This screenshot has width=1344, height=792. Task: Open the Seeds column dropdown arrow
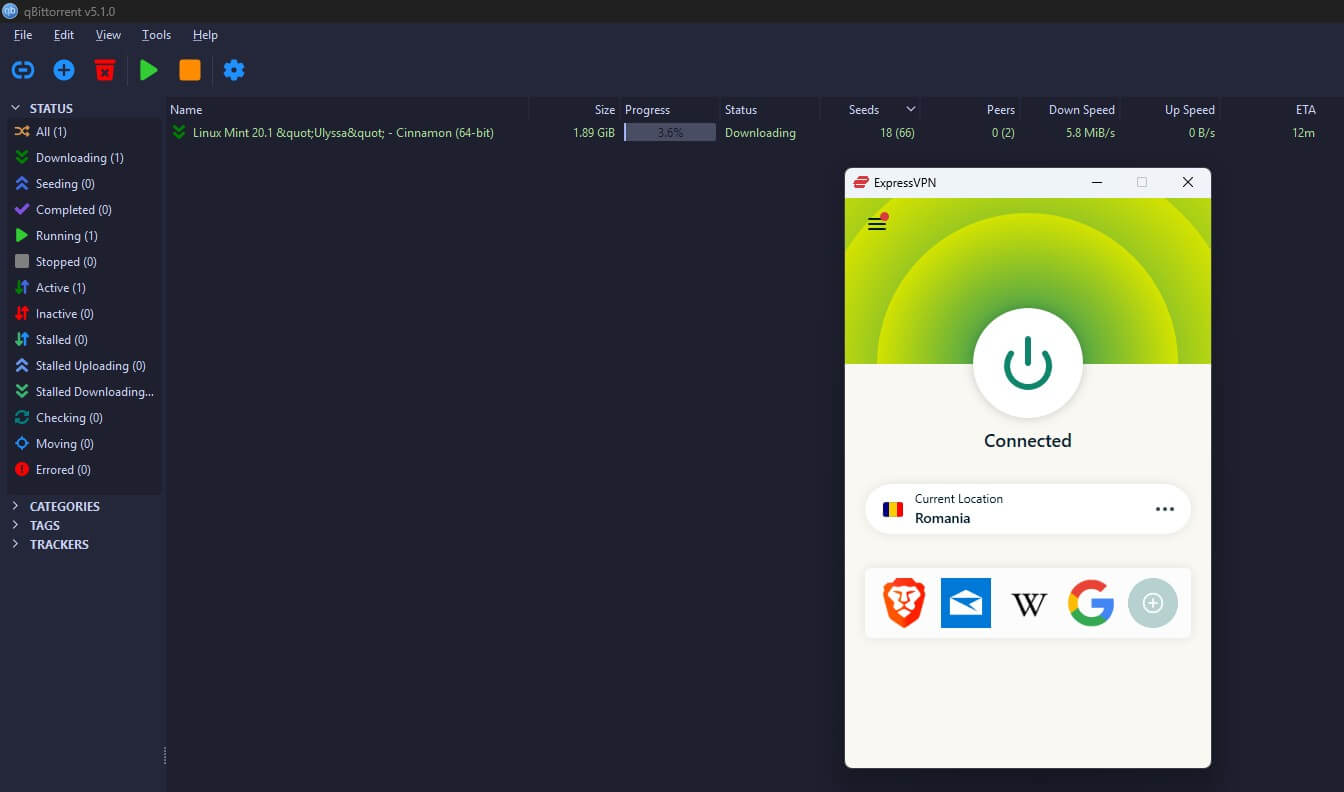907,109
